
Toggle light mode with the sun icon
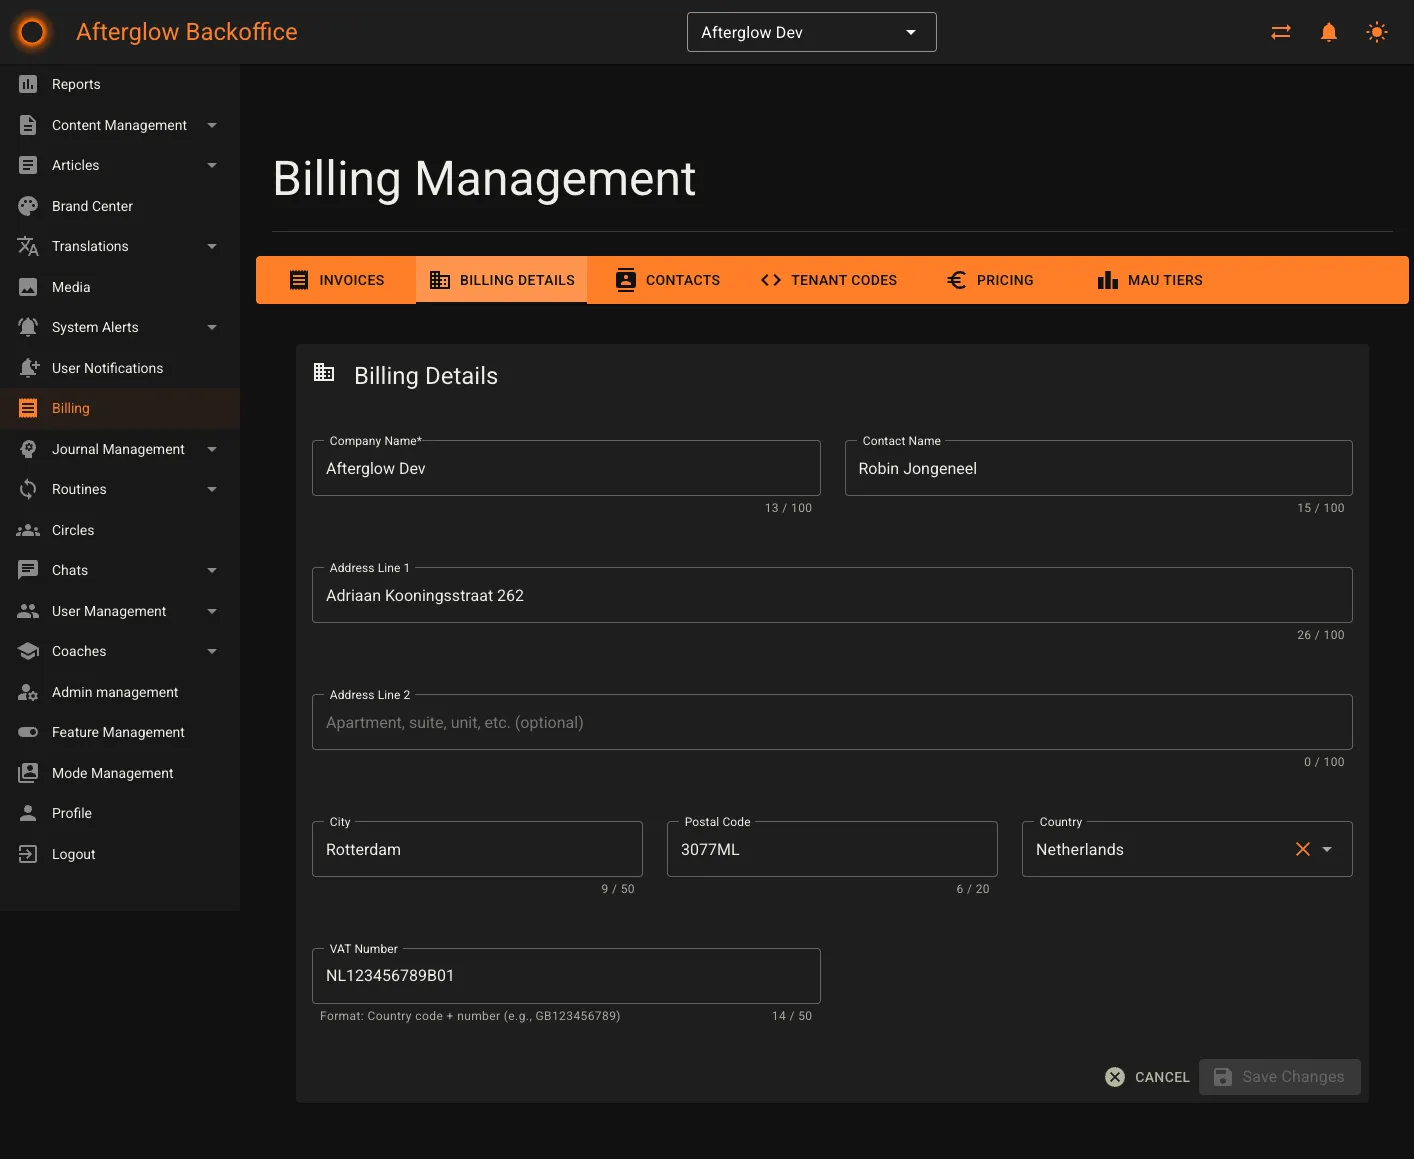point(1377,31)
